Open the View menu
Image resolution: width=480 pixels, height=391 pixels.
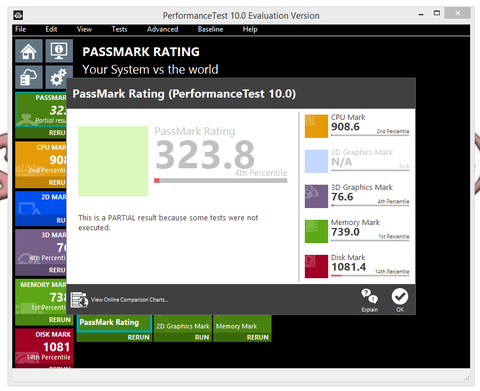pos(84,29)
